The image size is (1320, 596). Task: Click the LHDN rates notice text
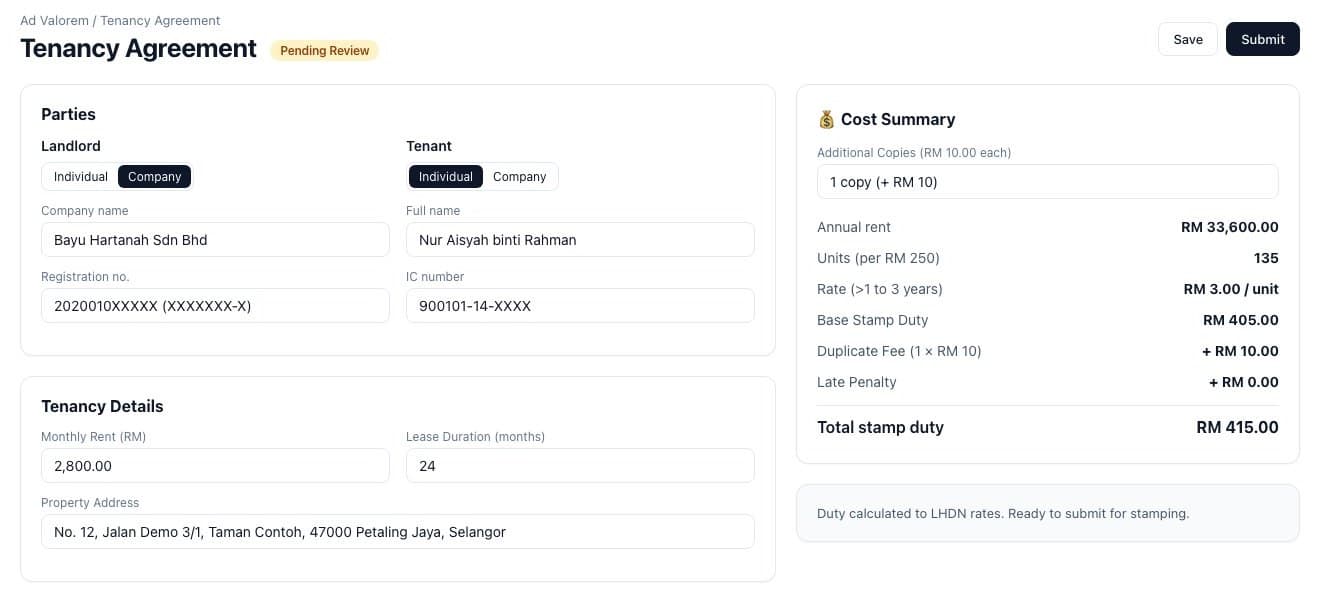coord(1003,513)
